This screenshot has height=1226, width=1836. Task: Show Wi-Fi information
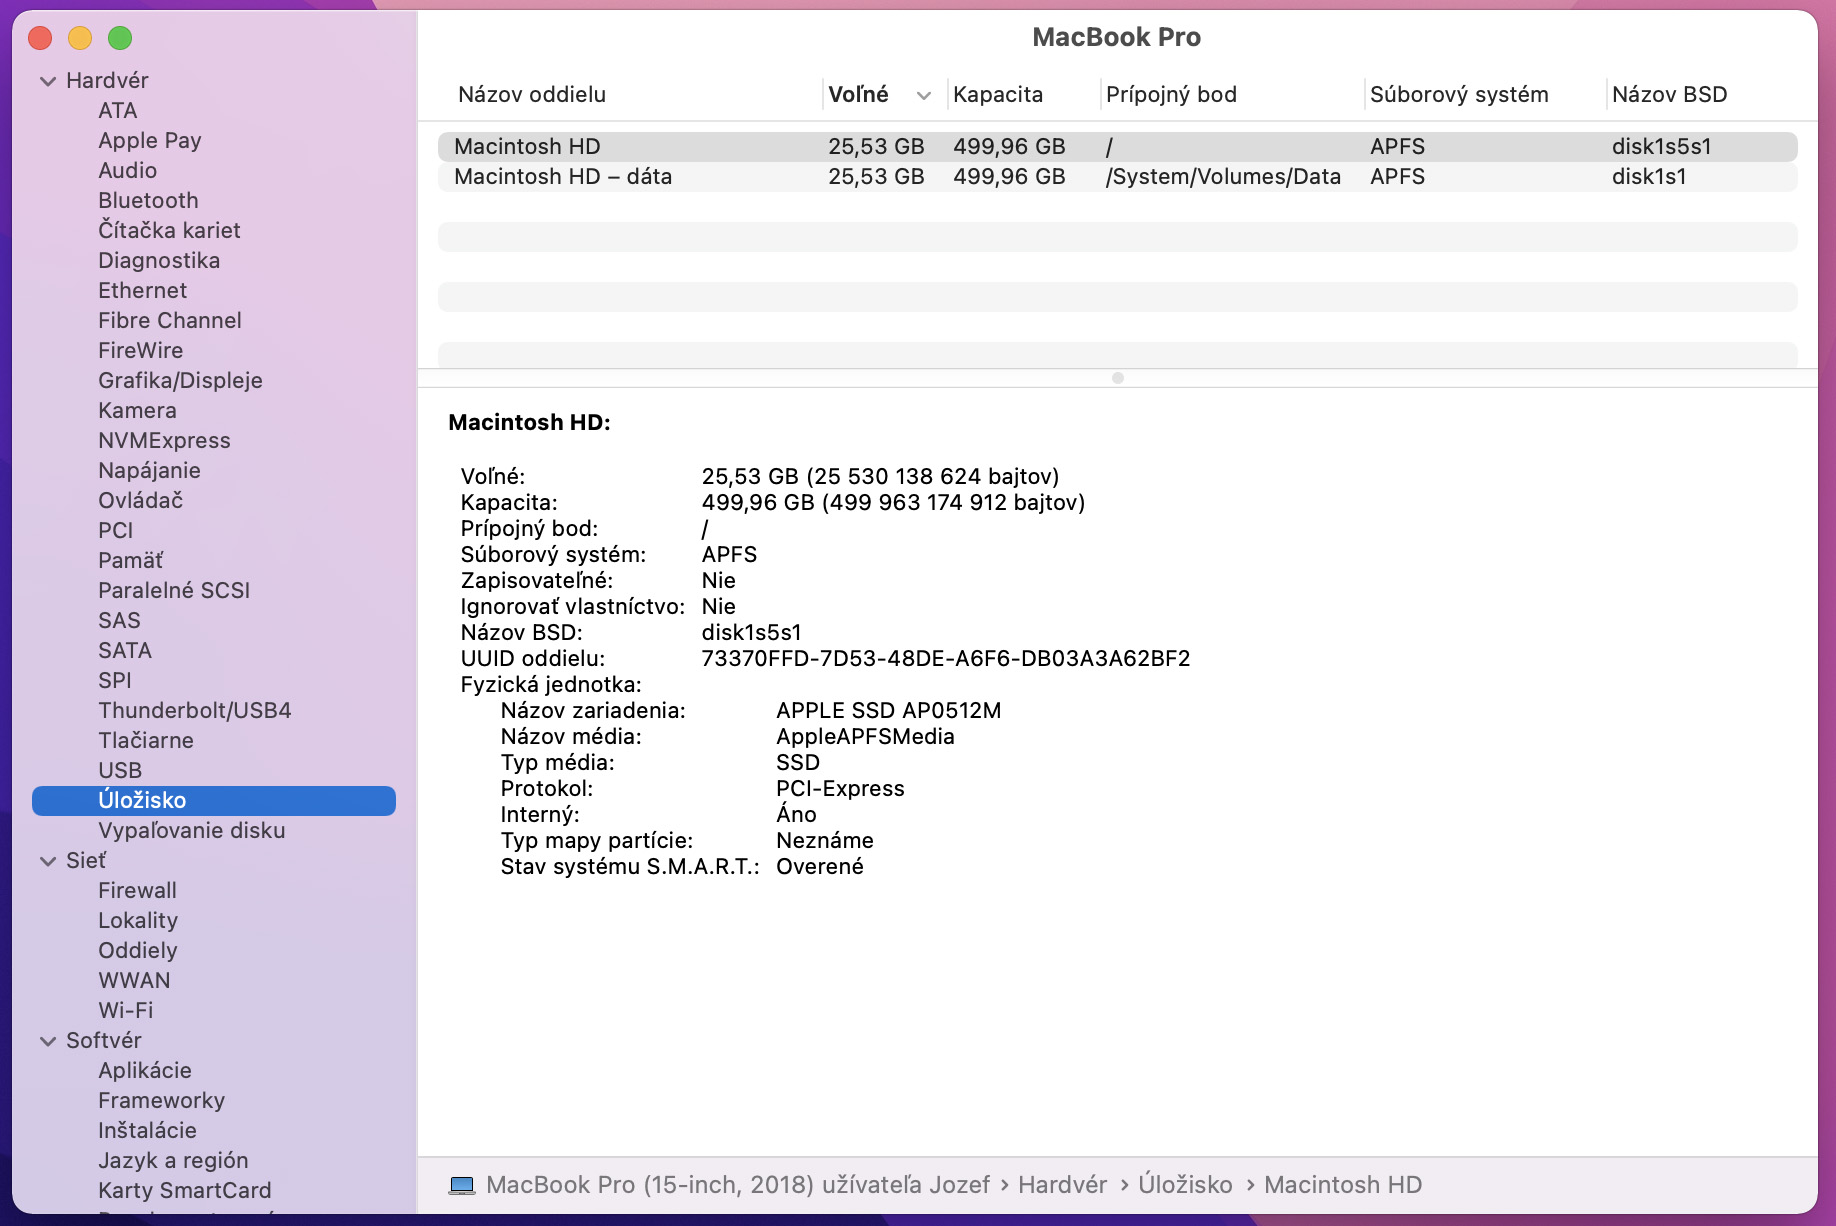click(126, 1011)
